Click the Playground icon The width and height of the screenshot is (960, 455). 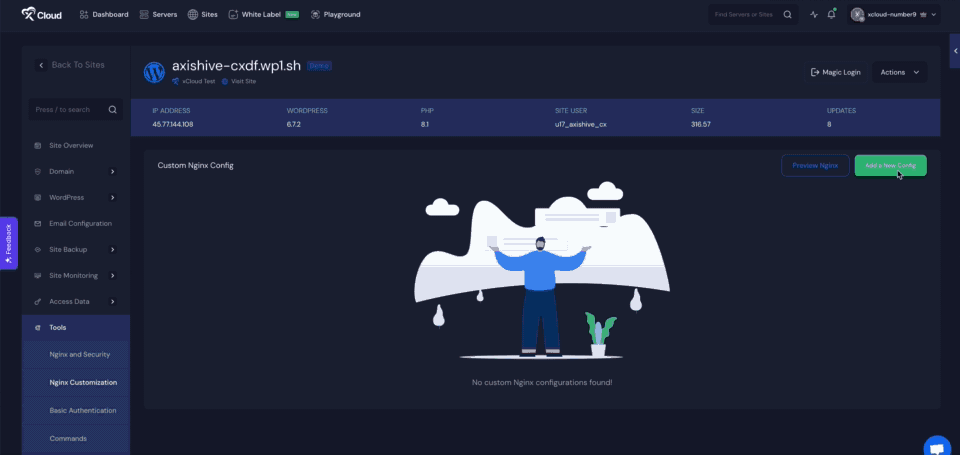click(x=315, y=14)
